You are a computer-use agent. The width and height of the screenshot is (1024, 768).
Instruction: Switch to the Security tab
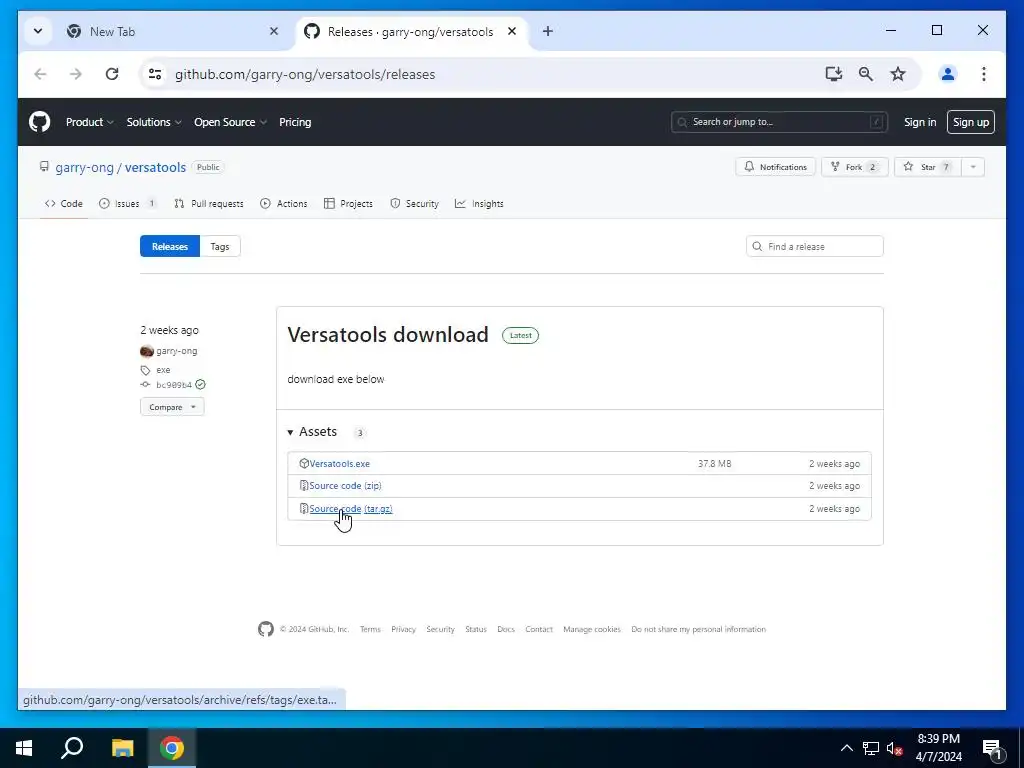(x=414, y=204)
